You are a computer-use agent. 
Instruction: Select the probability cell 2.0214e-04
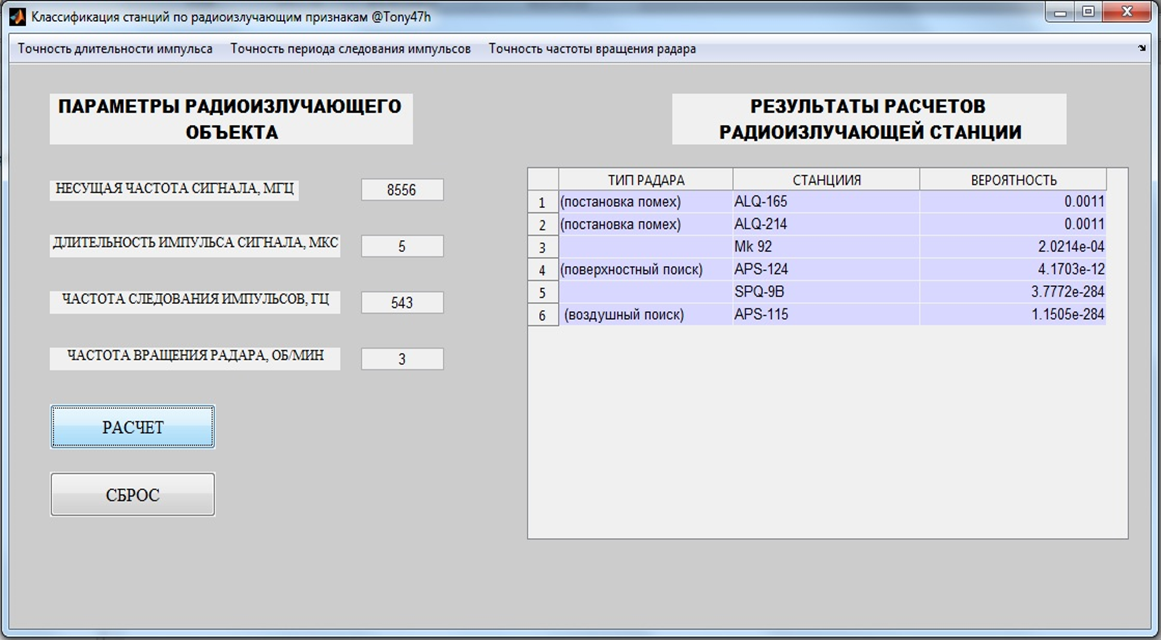[1013, 247]
